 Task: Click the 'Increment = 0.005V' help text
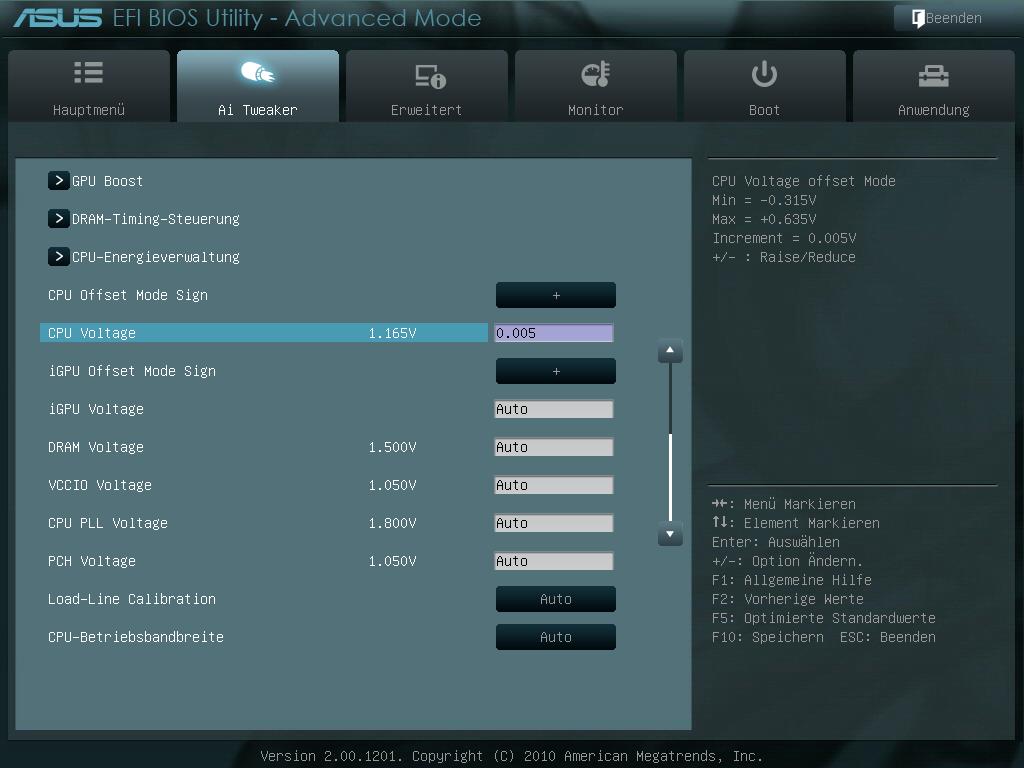tap(784, 238)
